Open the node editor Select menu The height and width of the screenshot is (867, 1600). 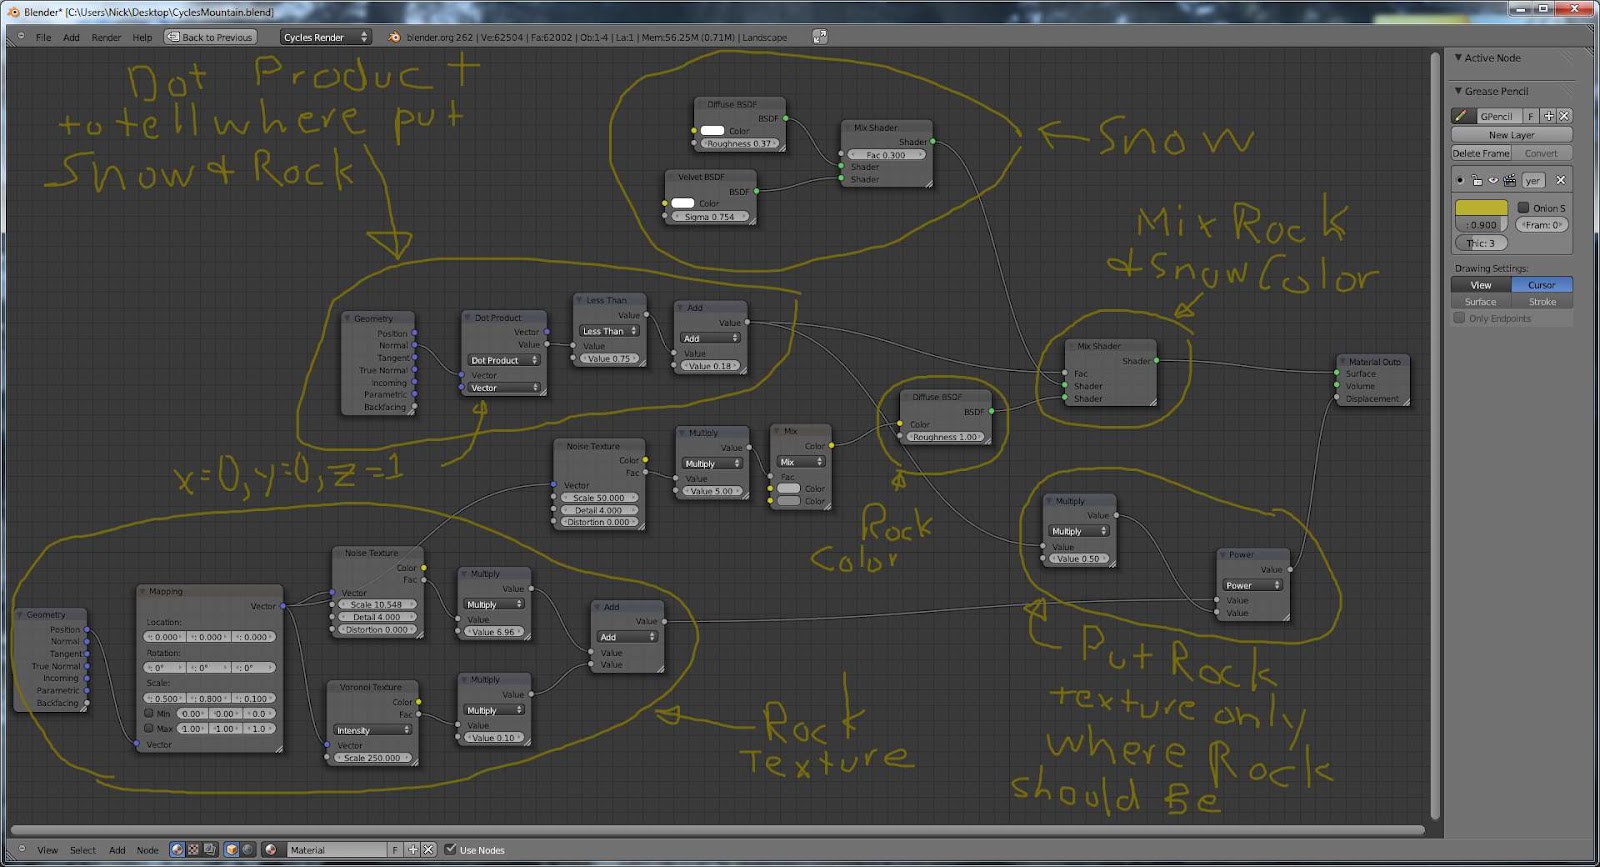pos(83,851)
